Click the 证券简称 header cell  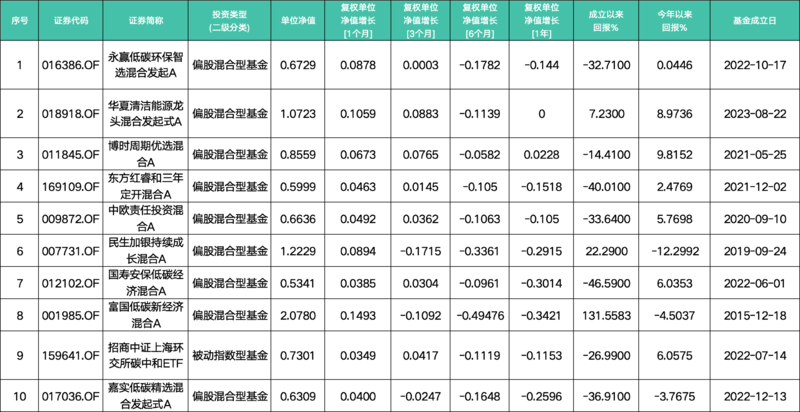pyautogui.click(x=146, y=21)
